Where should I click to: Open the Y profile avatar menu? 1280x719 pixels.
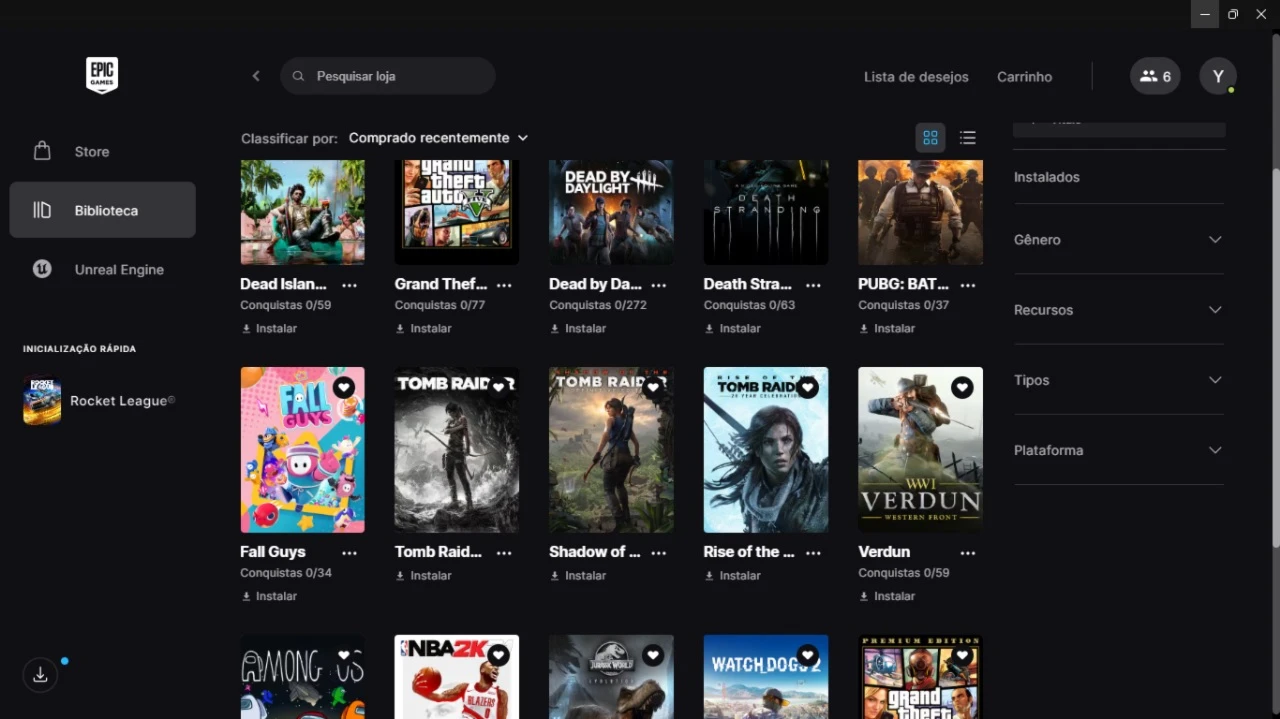pos(1218,76)
